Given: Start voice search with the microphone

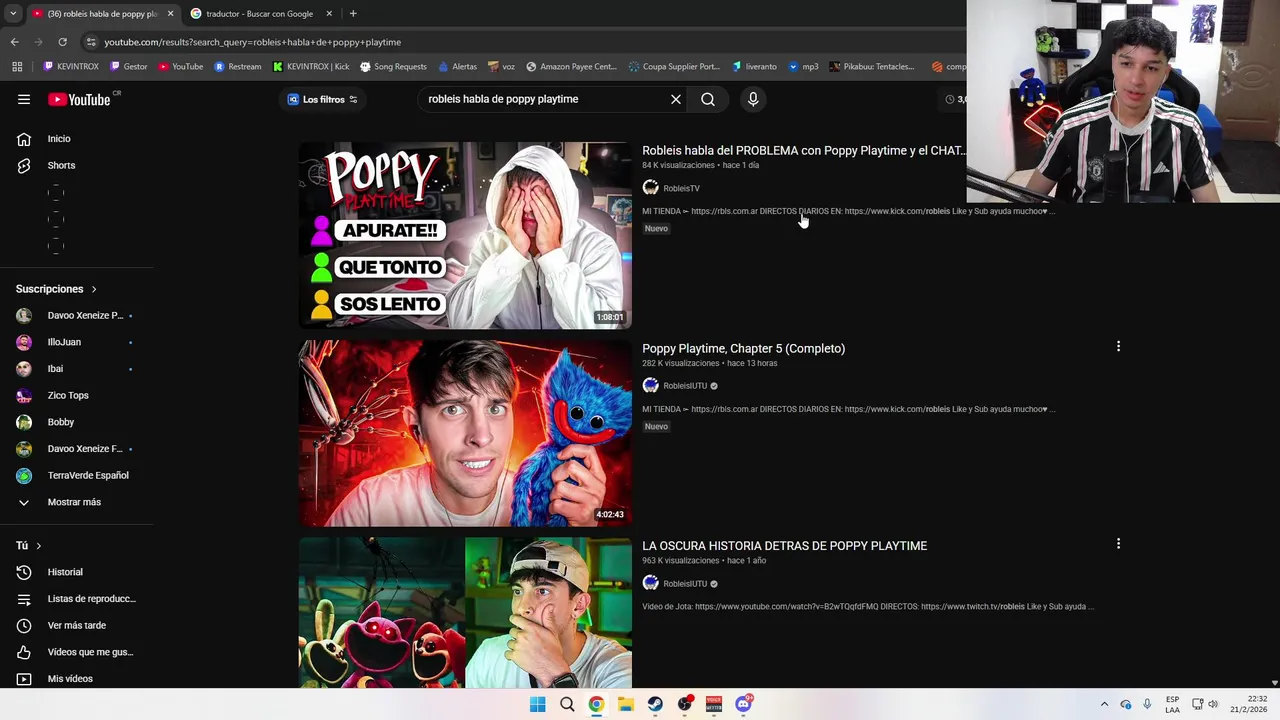Looking at the screenshot, I should (x=753, y=99).
